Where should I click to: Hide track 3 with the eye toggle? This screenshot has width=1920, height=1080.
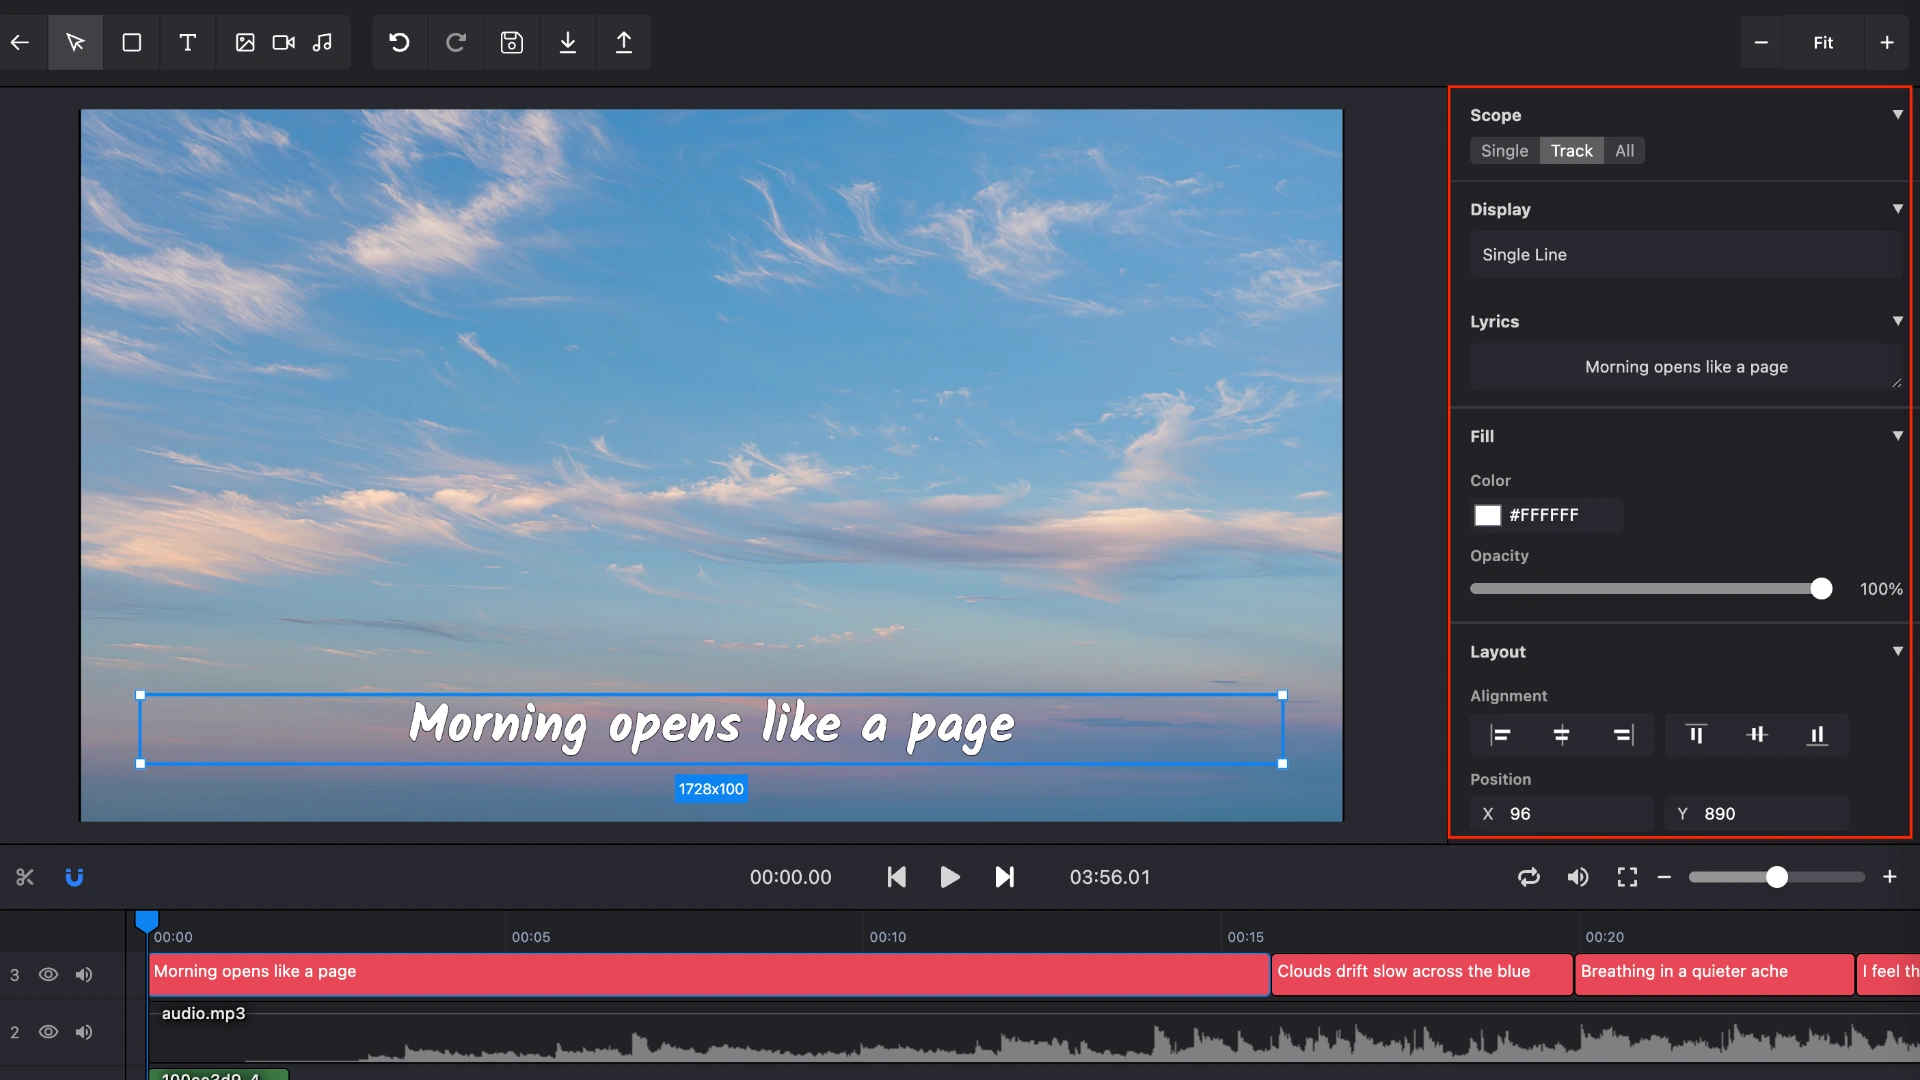coord(48,975)
